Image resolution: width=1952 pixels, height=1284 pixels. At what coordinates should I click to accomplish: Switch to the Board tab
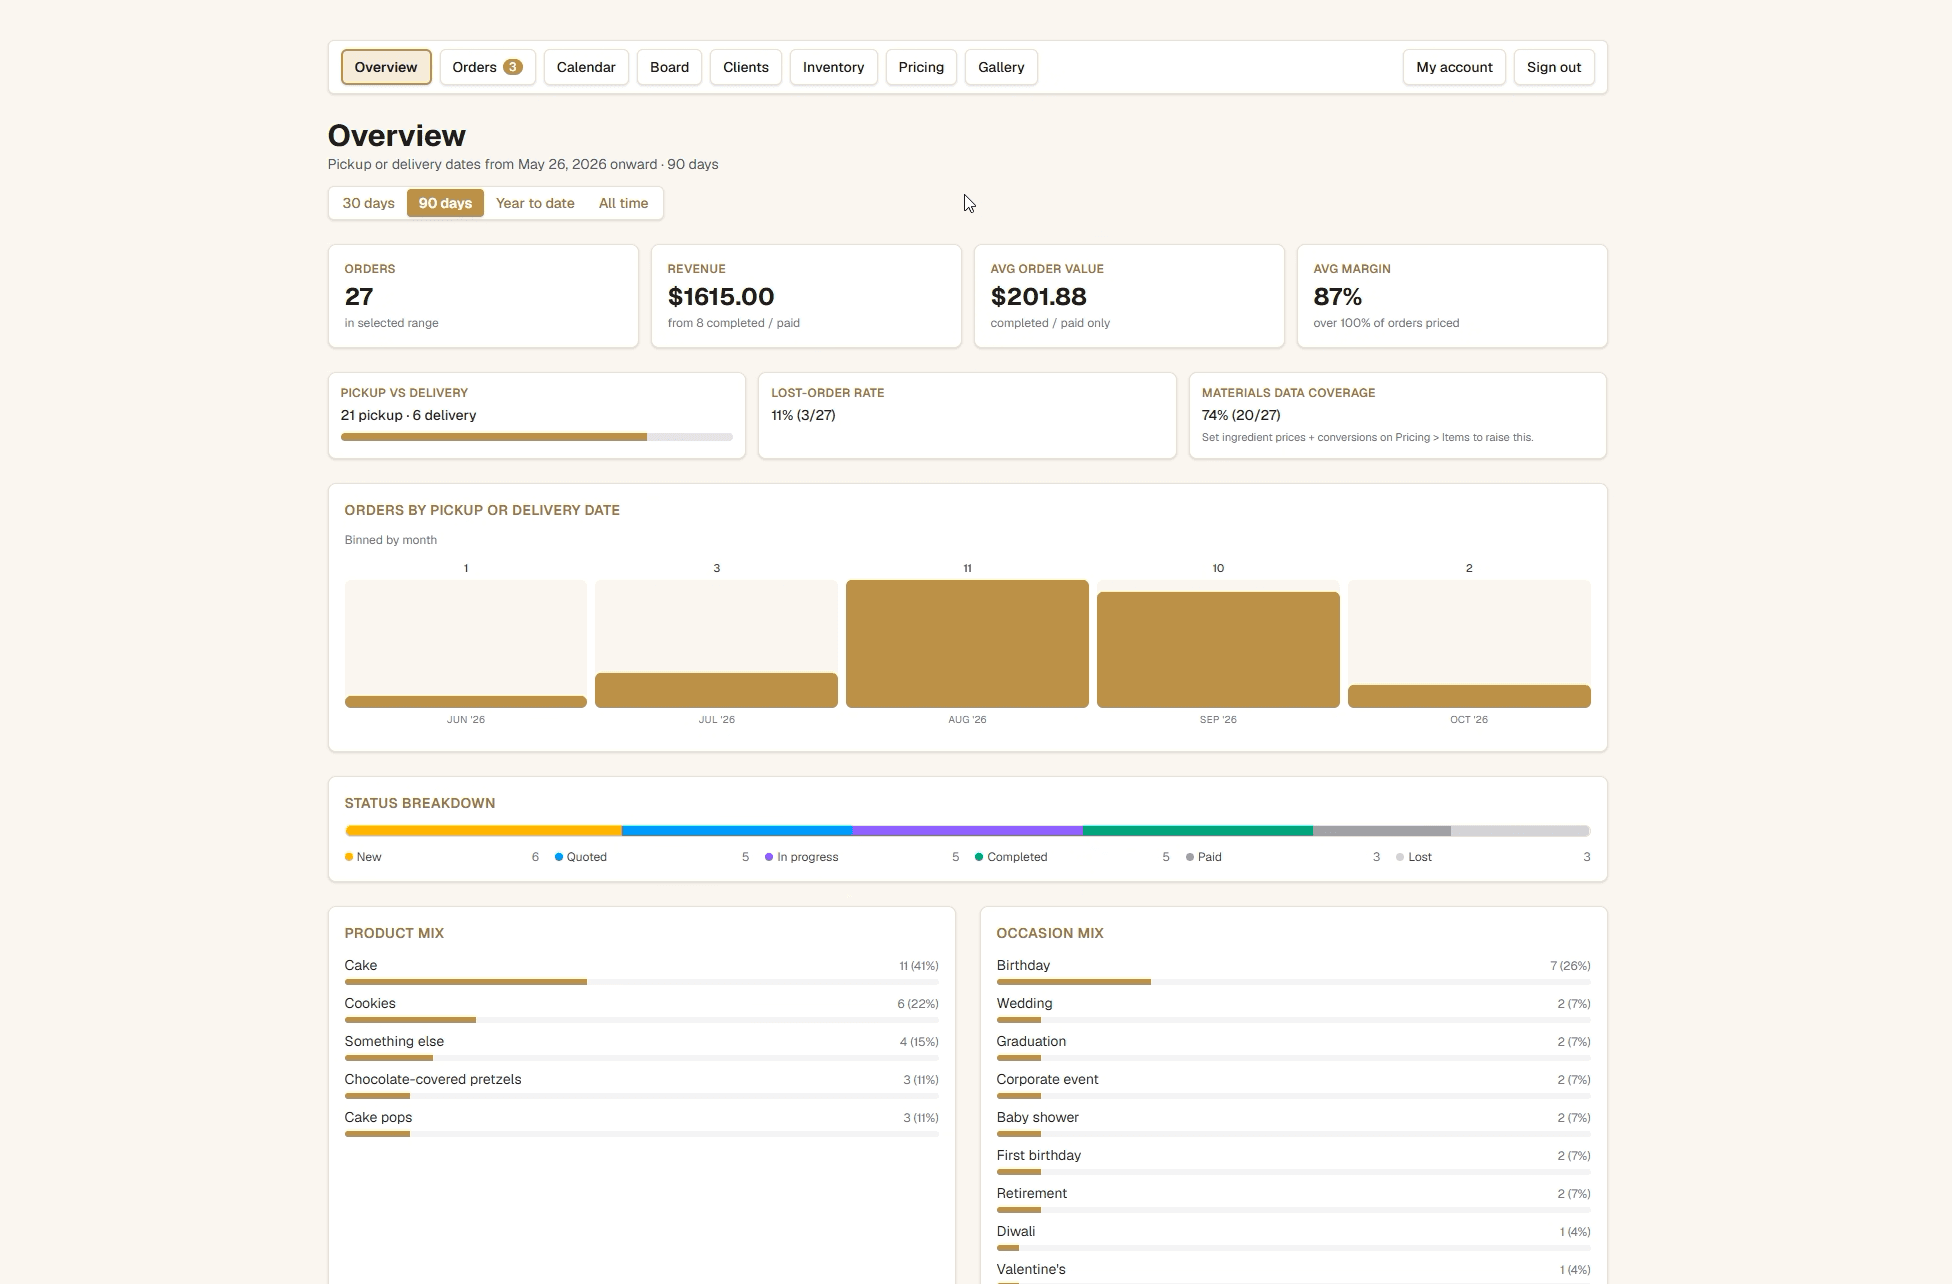click(669, 67)
